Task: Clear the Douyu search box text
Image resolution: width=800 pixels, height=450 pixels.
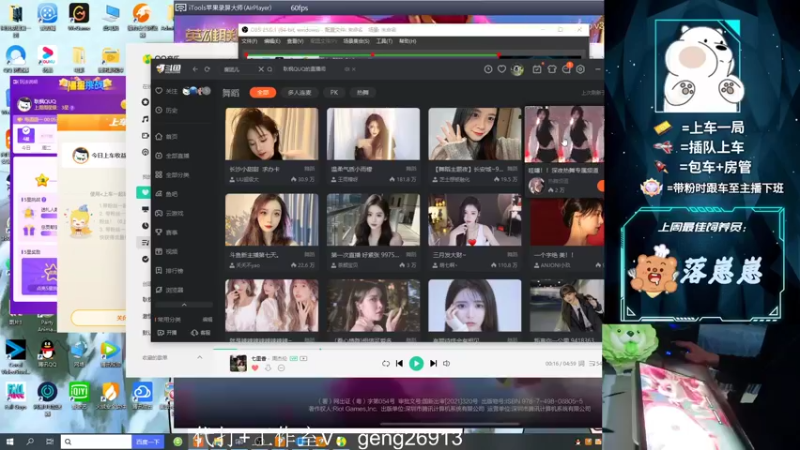Action: (x=261, y=69)
